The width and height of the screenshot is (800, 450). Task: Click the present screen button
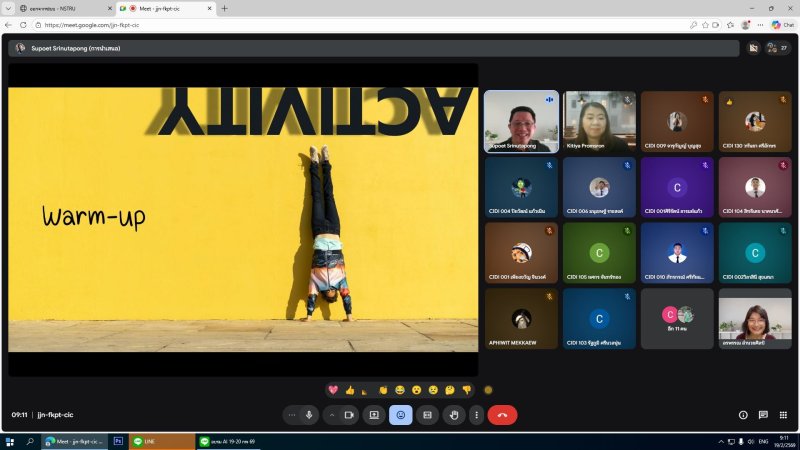[x=374, y=414]
